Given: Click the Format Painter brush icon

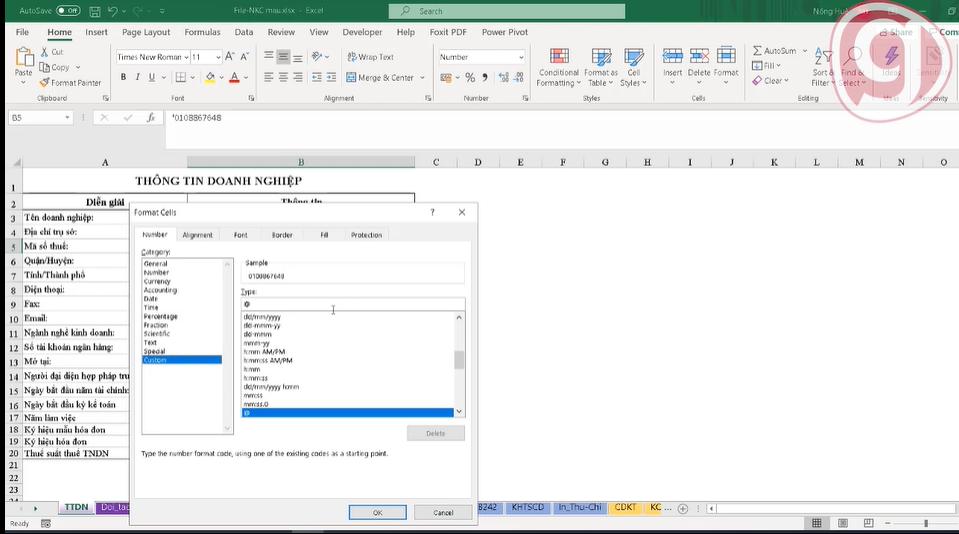Looking at the screenshot, I should click(x=44, y=83).
